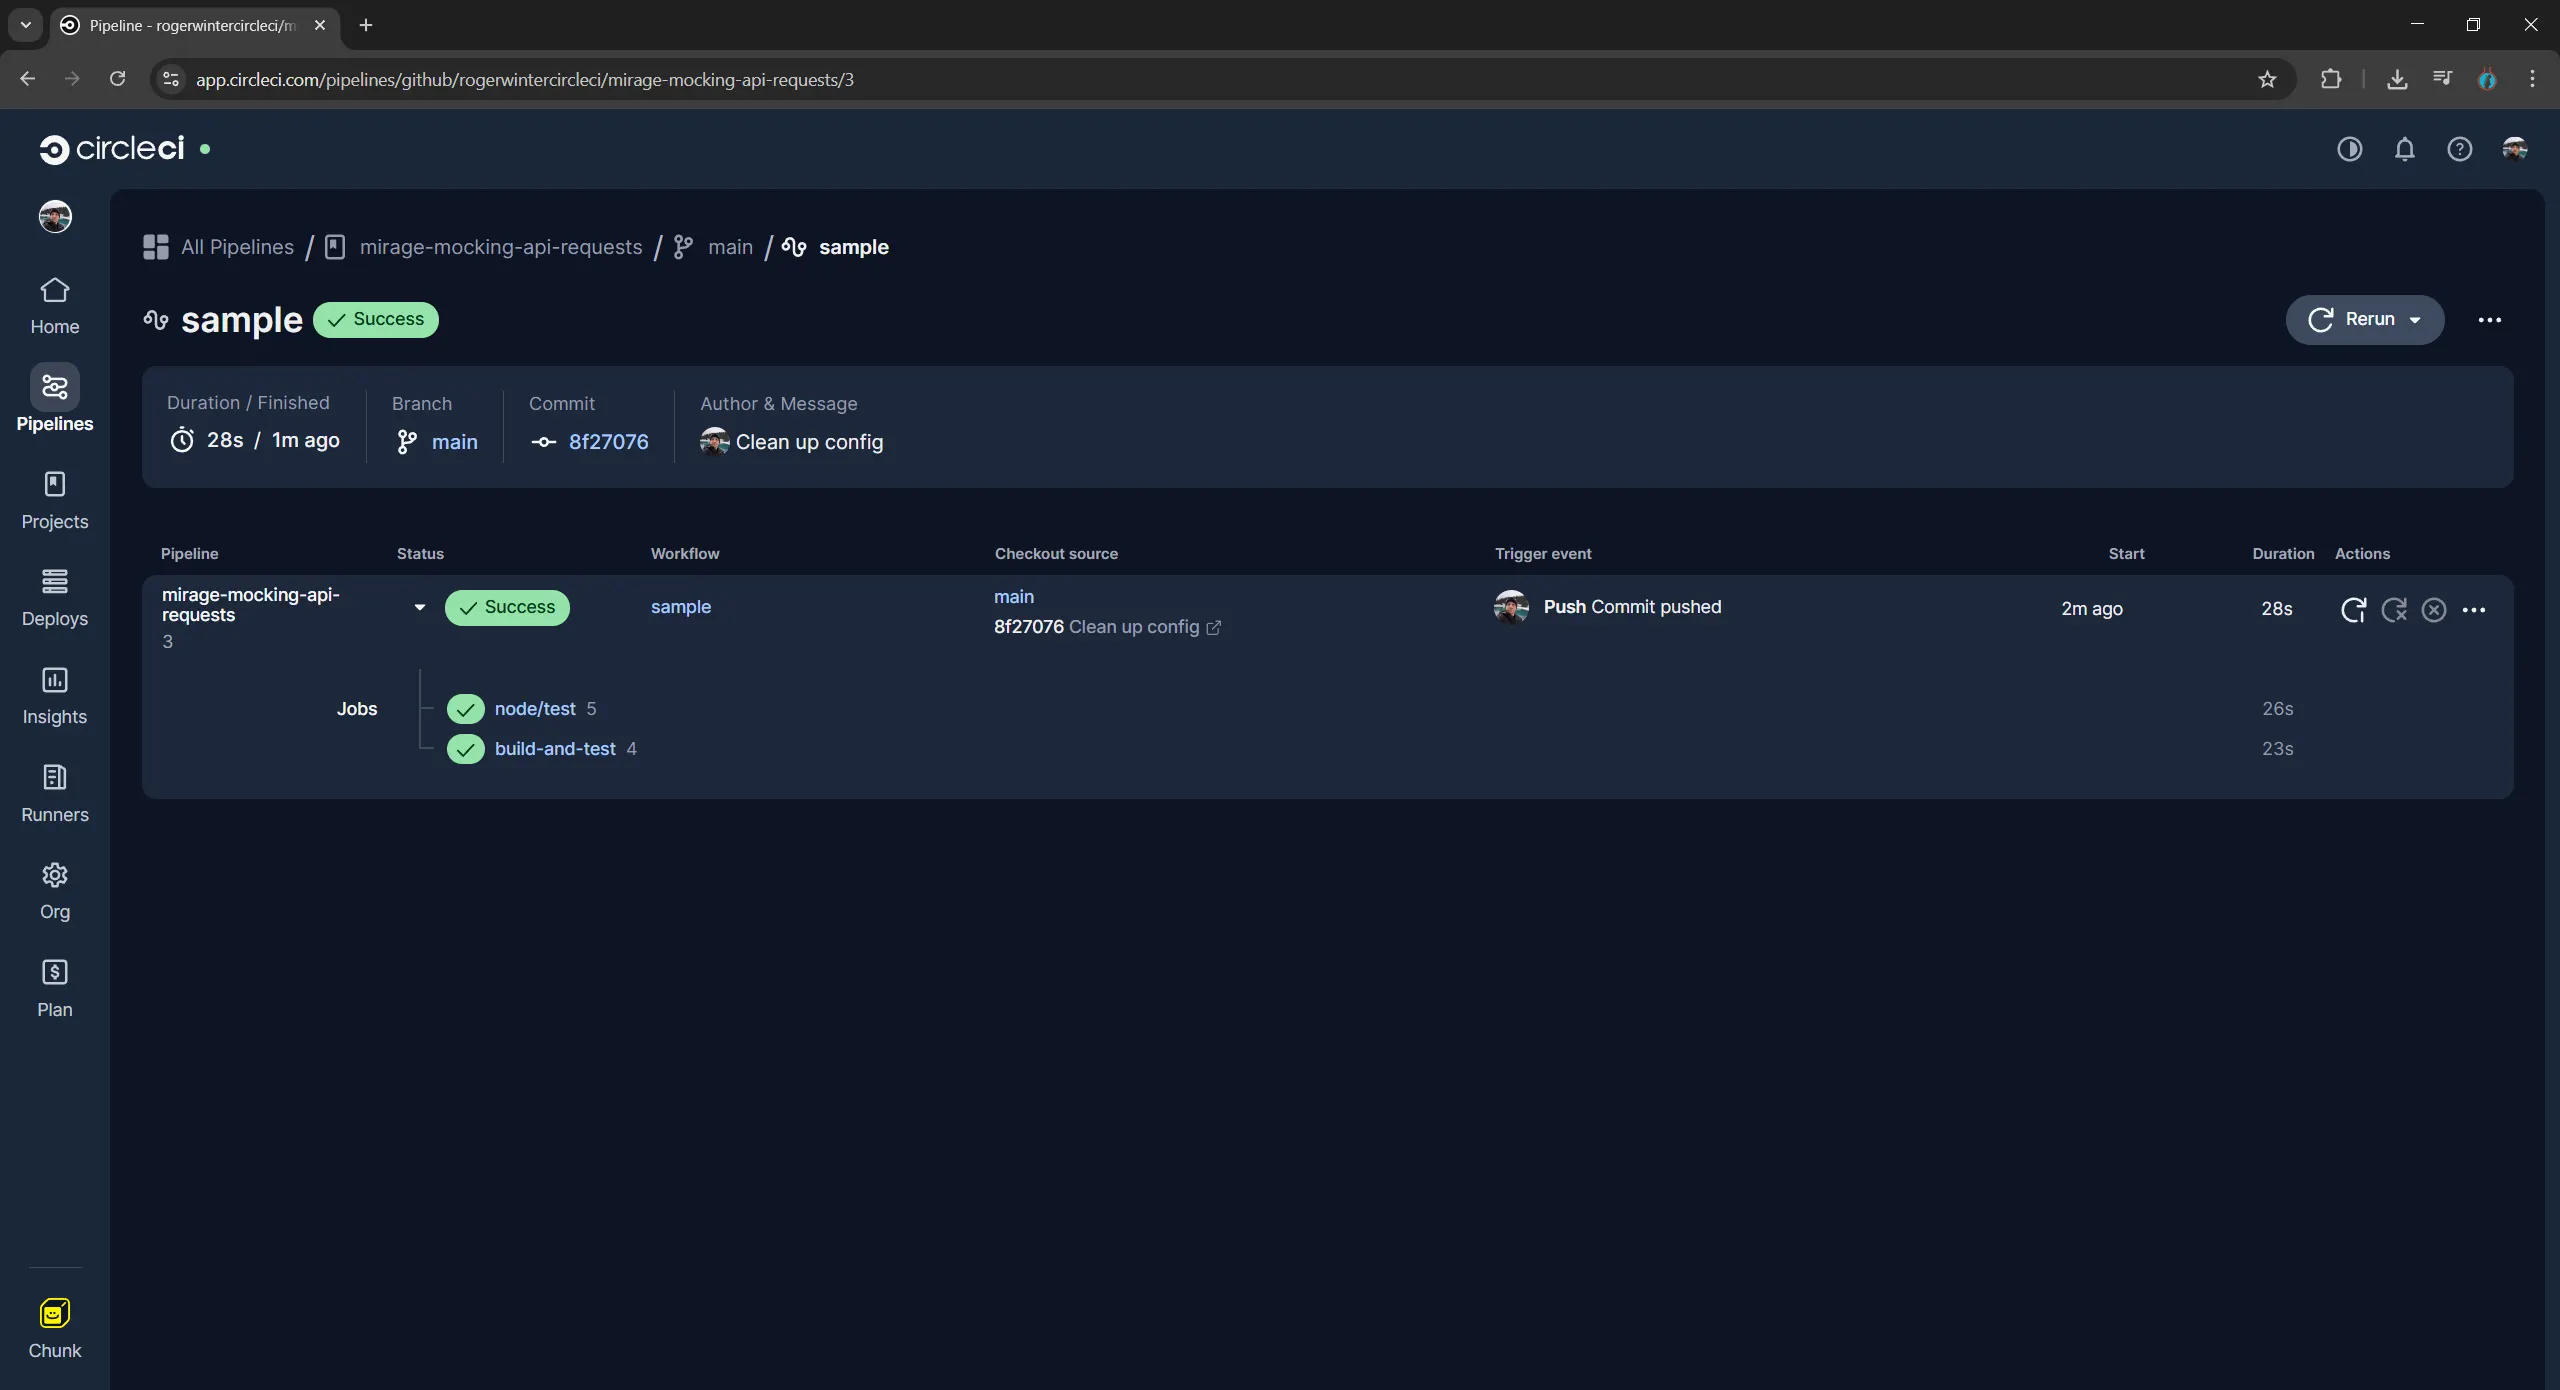Click the cancel workflow icon in Actions
The image size is (2560, 1390).
pyautogui.click(x=2434, y=609)
